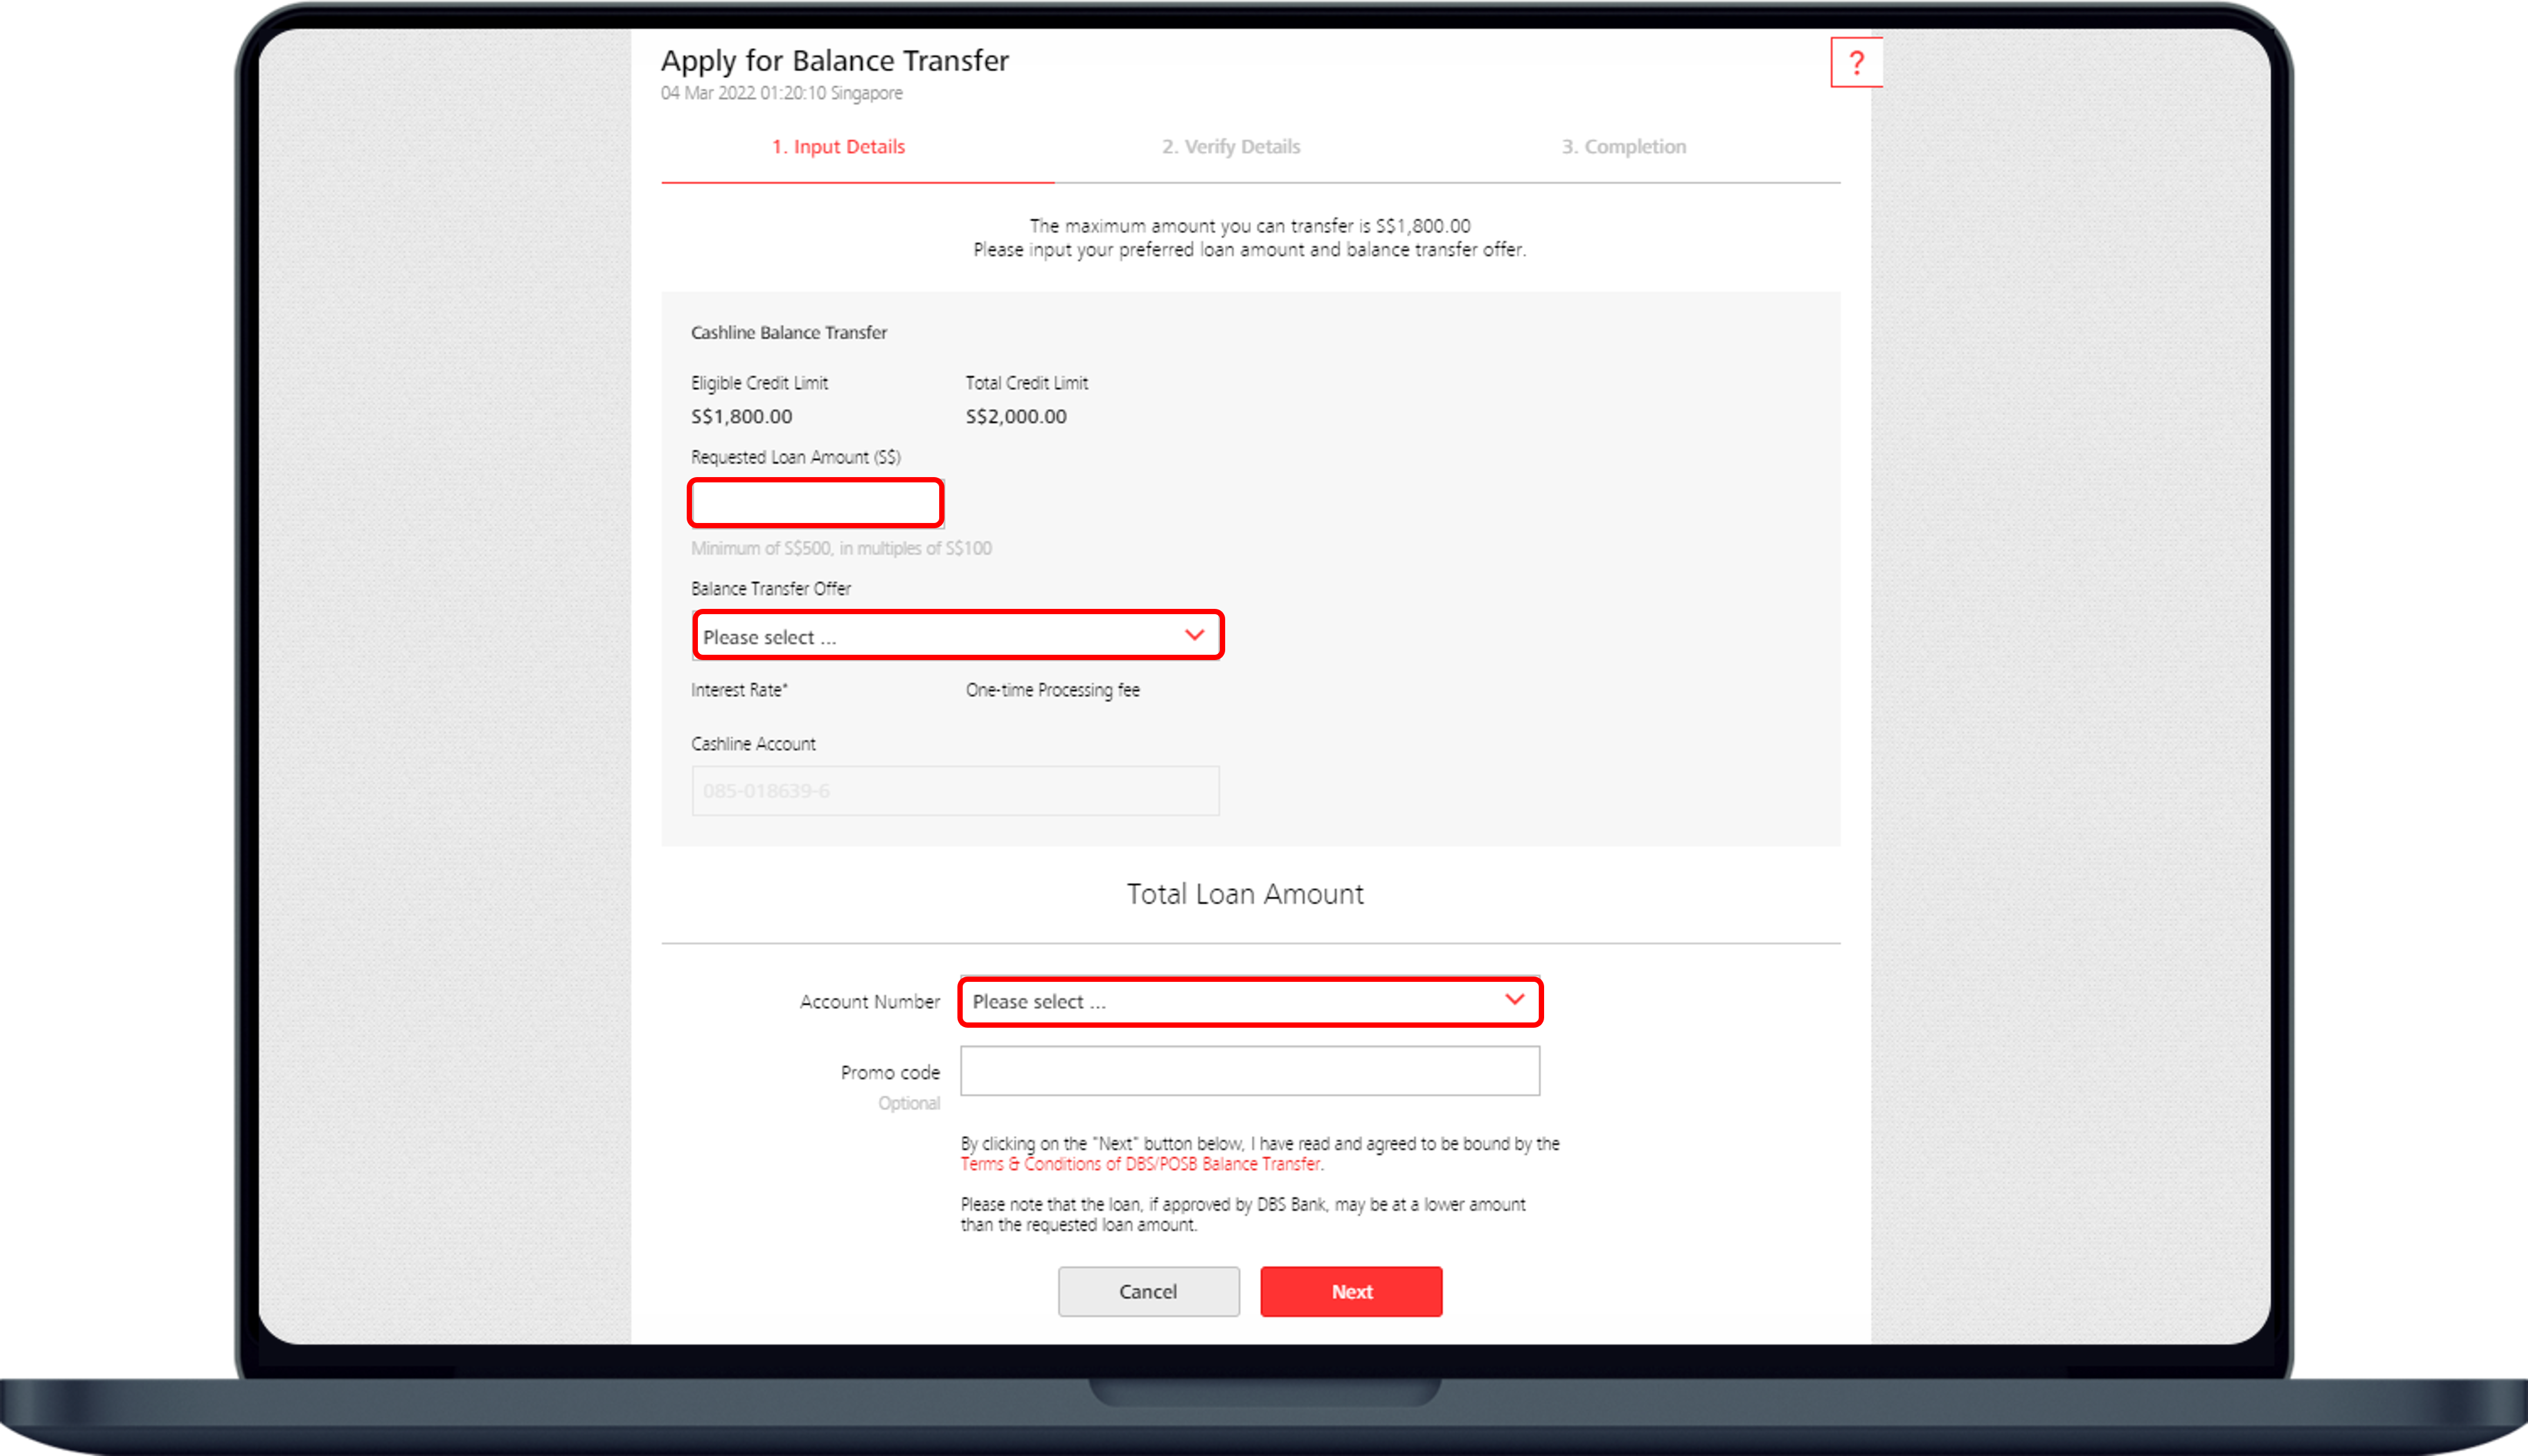This screenshot has width=2528, height=1456.
Task: Go to the Verify Details step tab
Action: [x=1231, y=147]
